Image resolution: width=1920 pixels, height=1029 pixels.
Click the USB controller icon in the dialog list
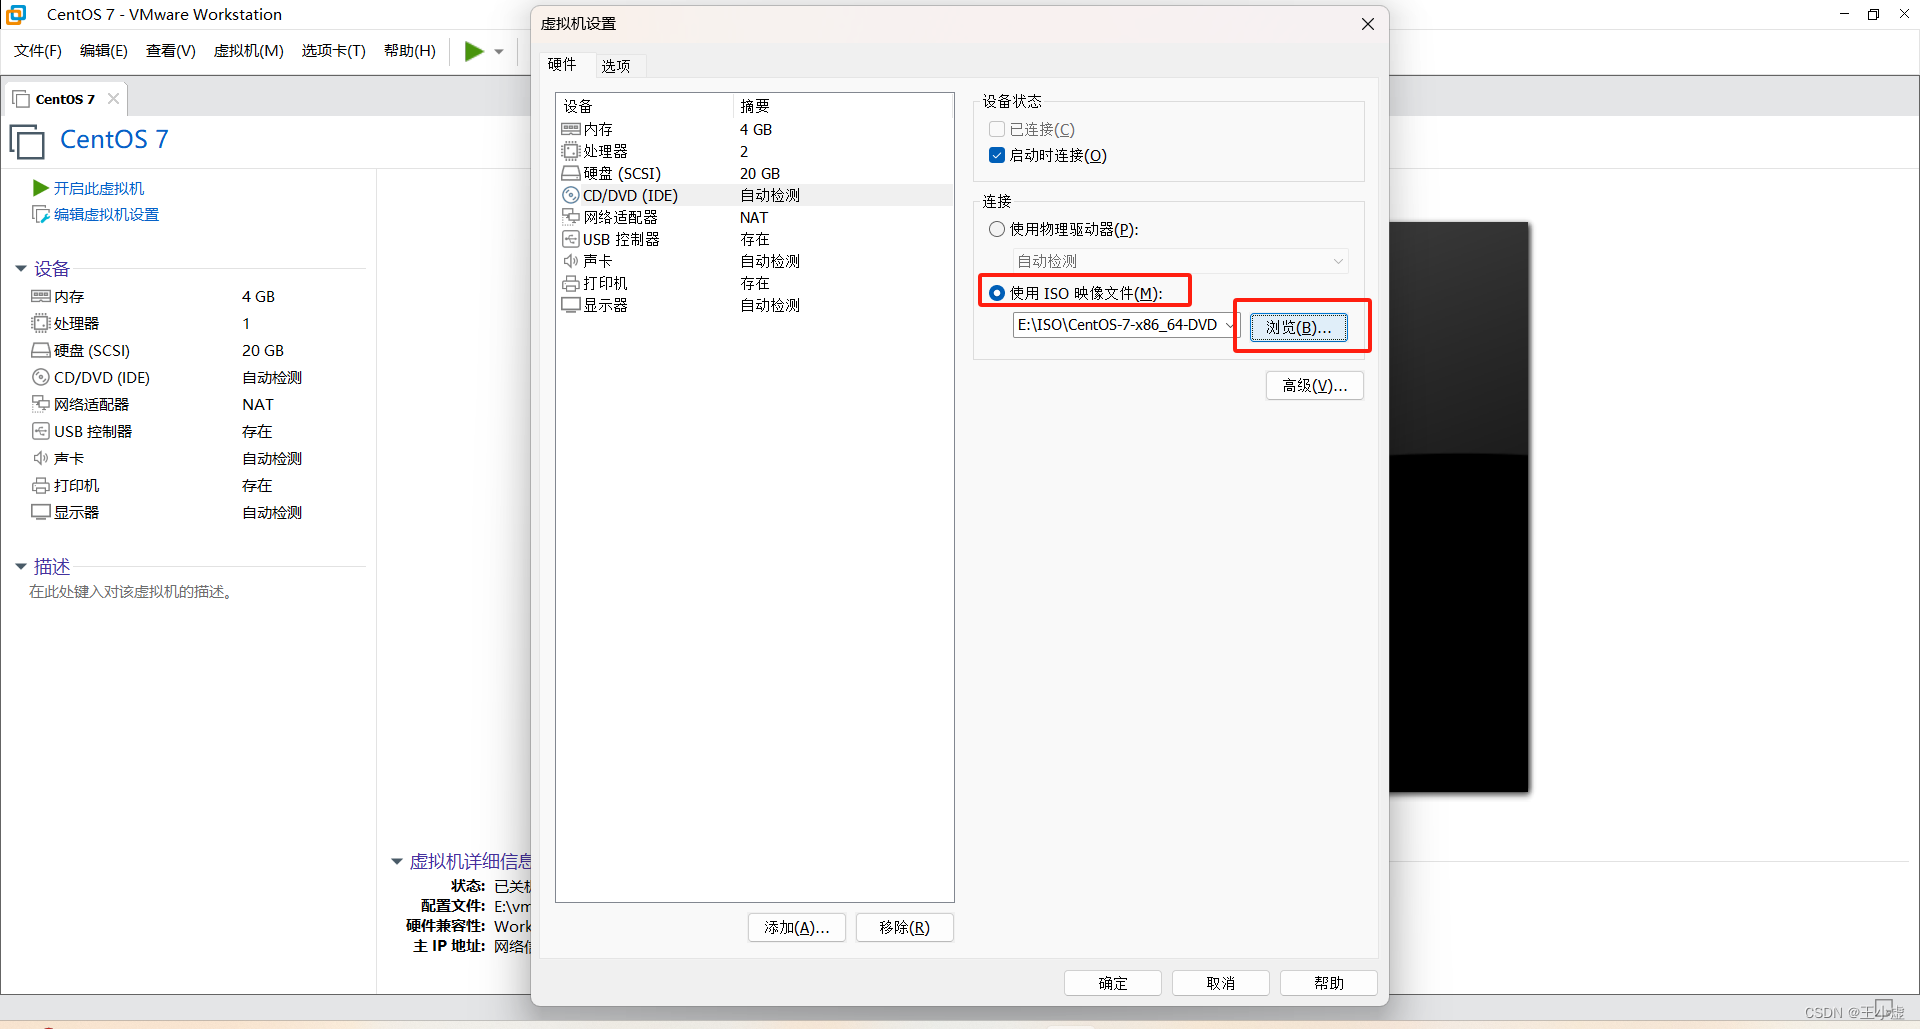pos(571,239)
